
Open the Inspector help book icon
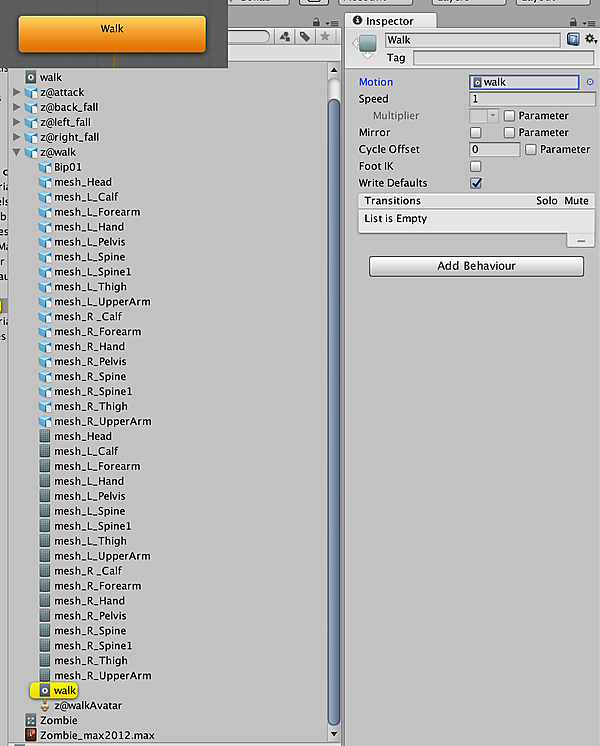(x=573, y=39)
